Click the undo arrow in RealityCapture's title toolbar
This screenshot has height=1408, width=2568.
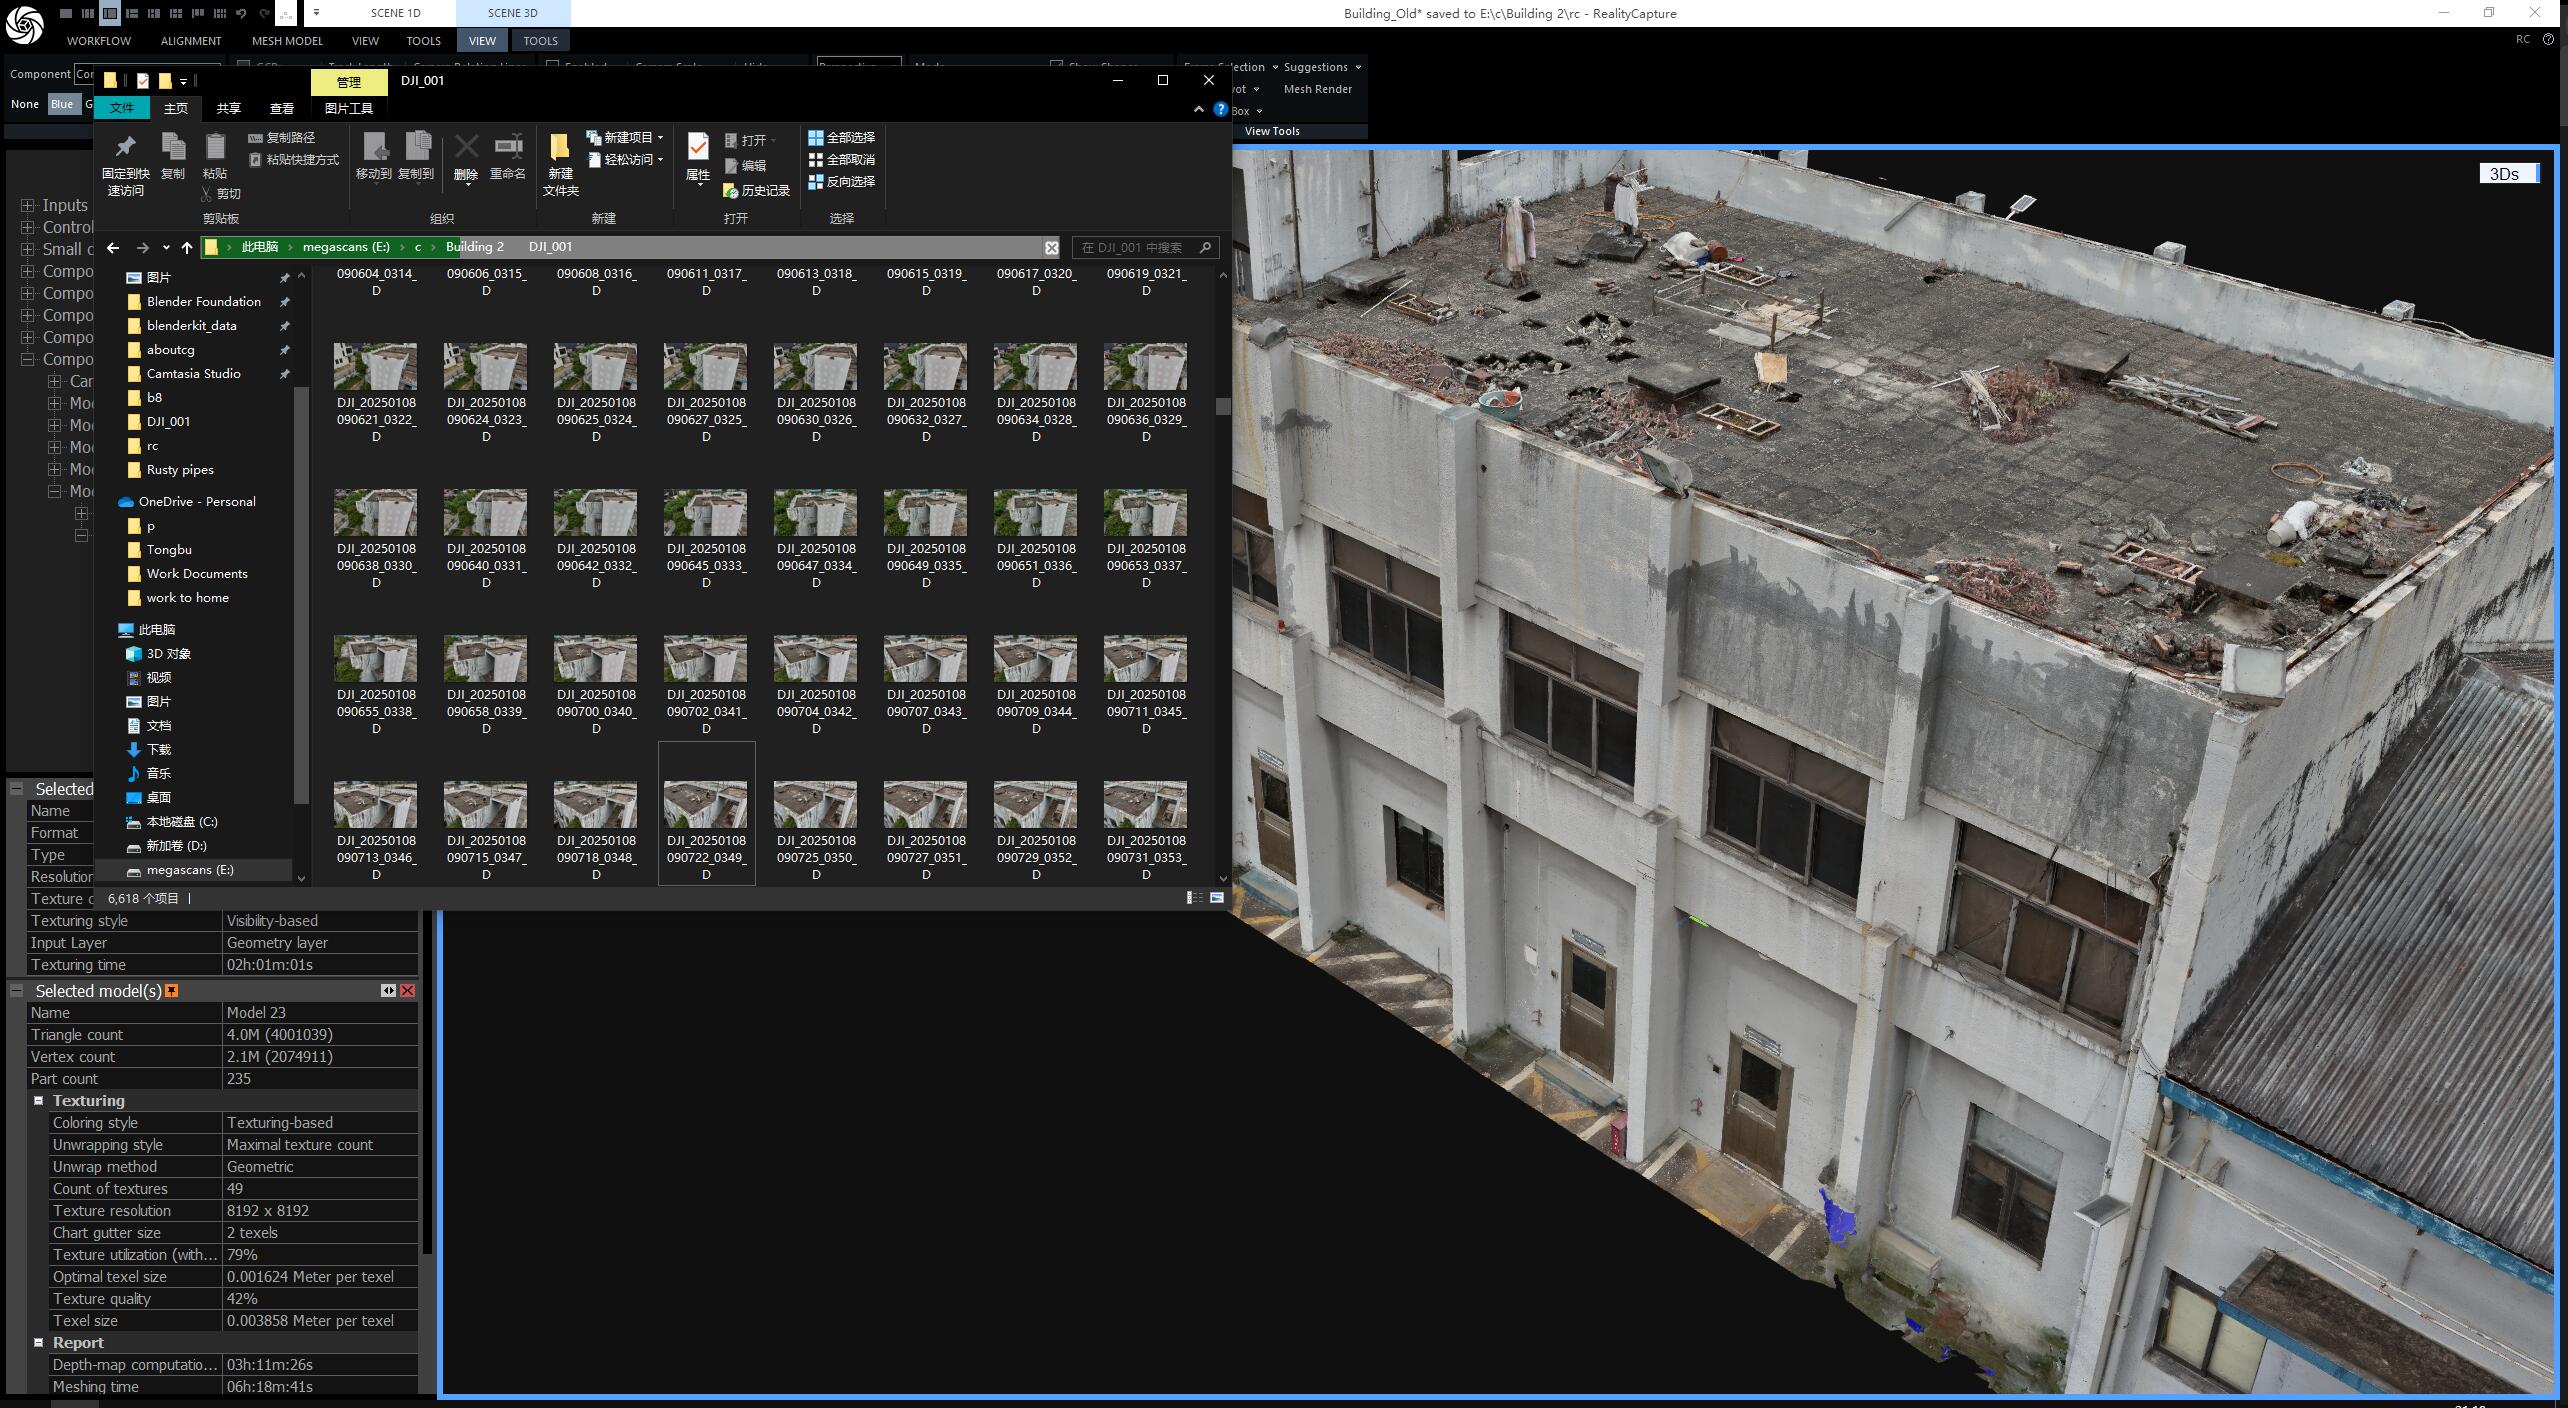click(241, 13)
